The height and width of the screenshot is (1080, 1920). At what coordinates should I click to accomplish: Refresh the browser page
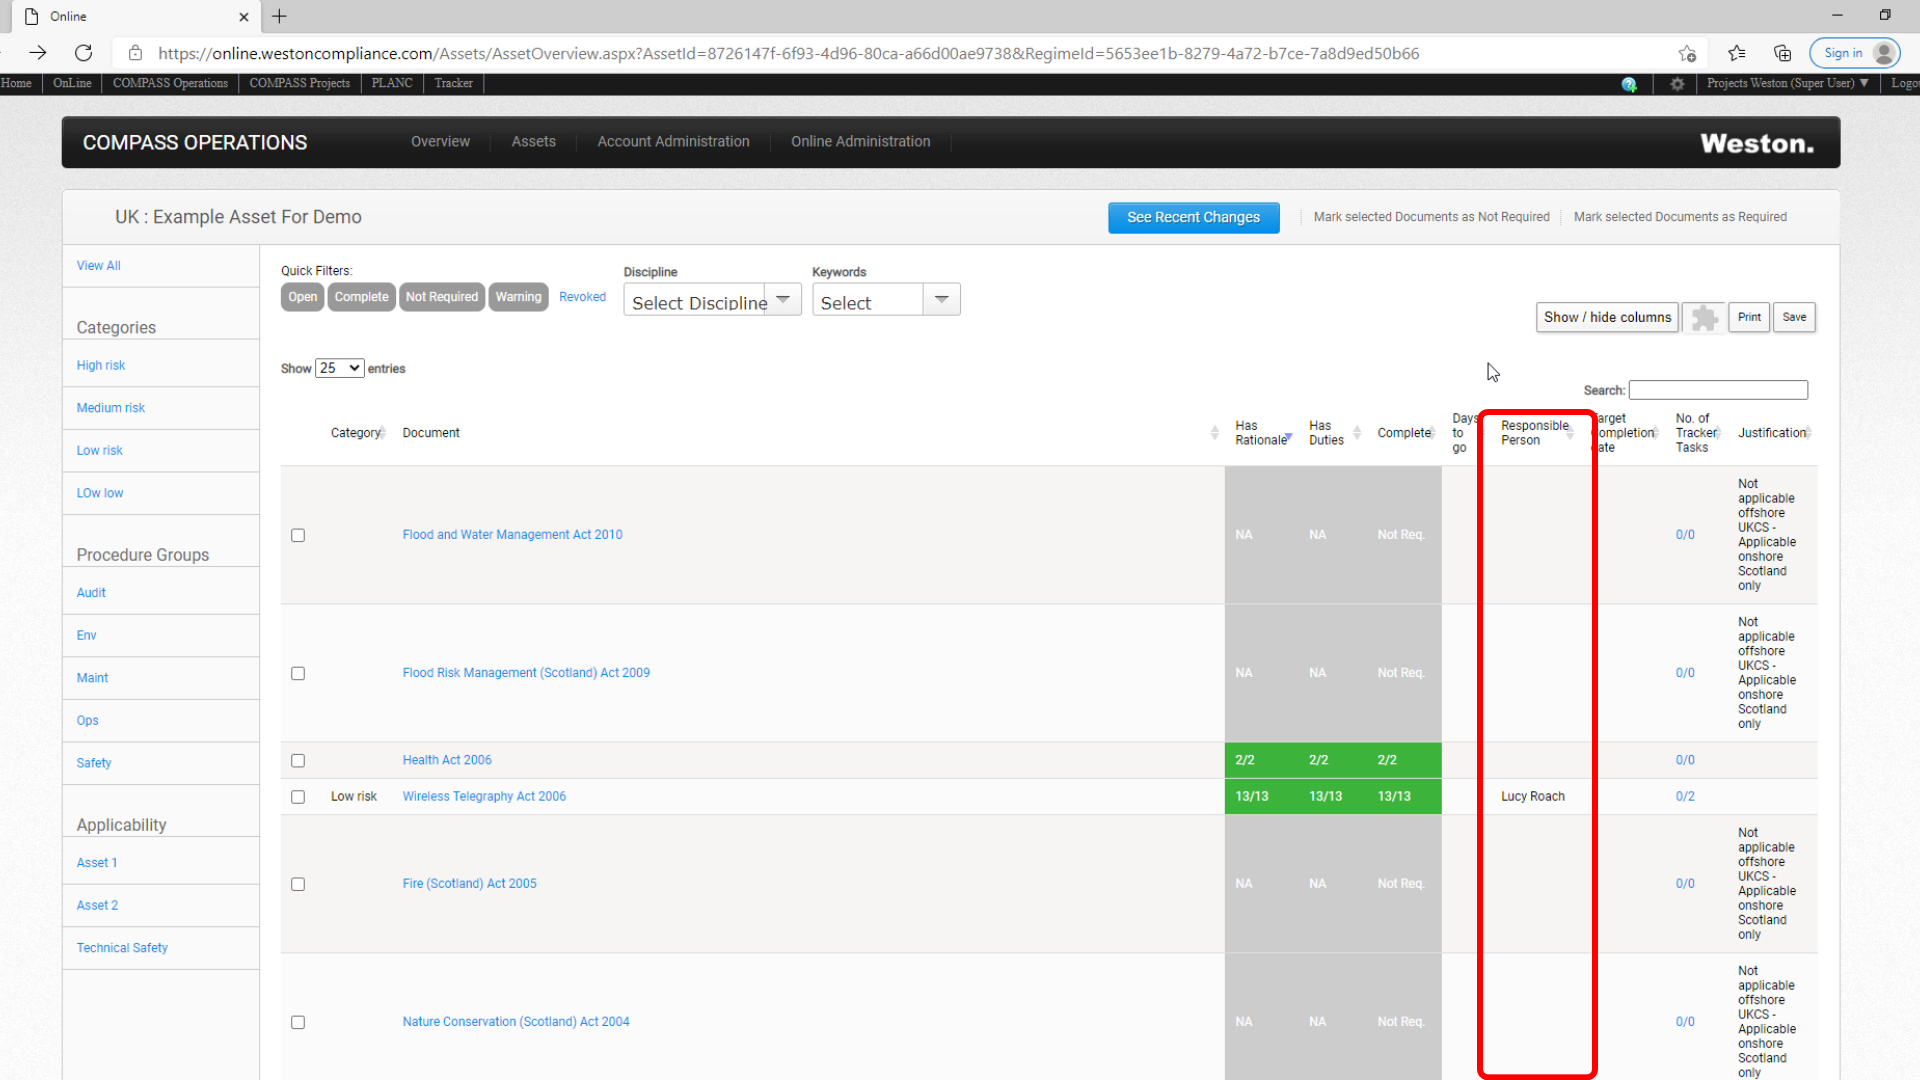click(x=84, y=53)
